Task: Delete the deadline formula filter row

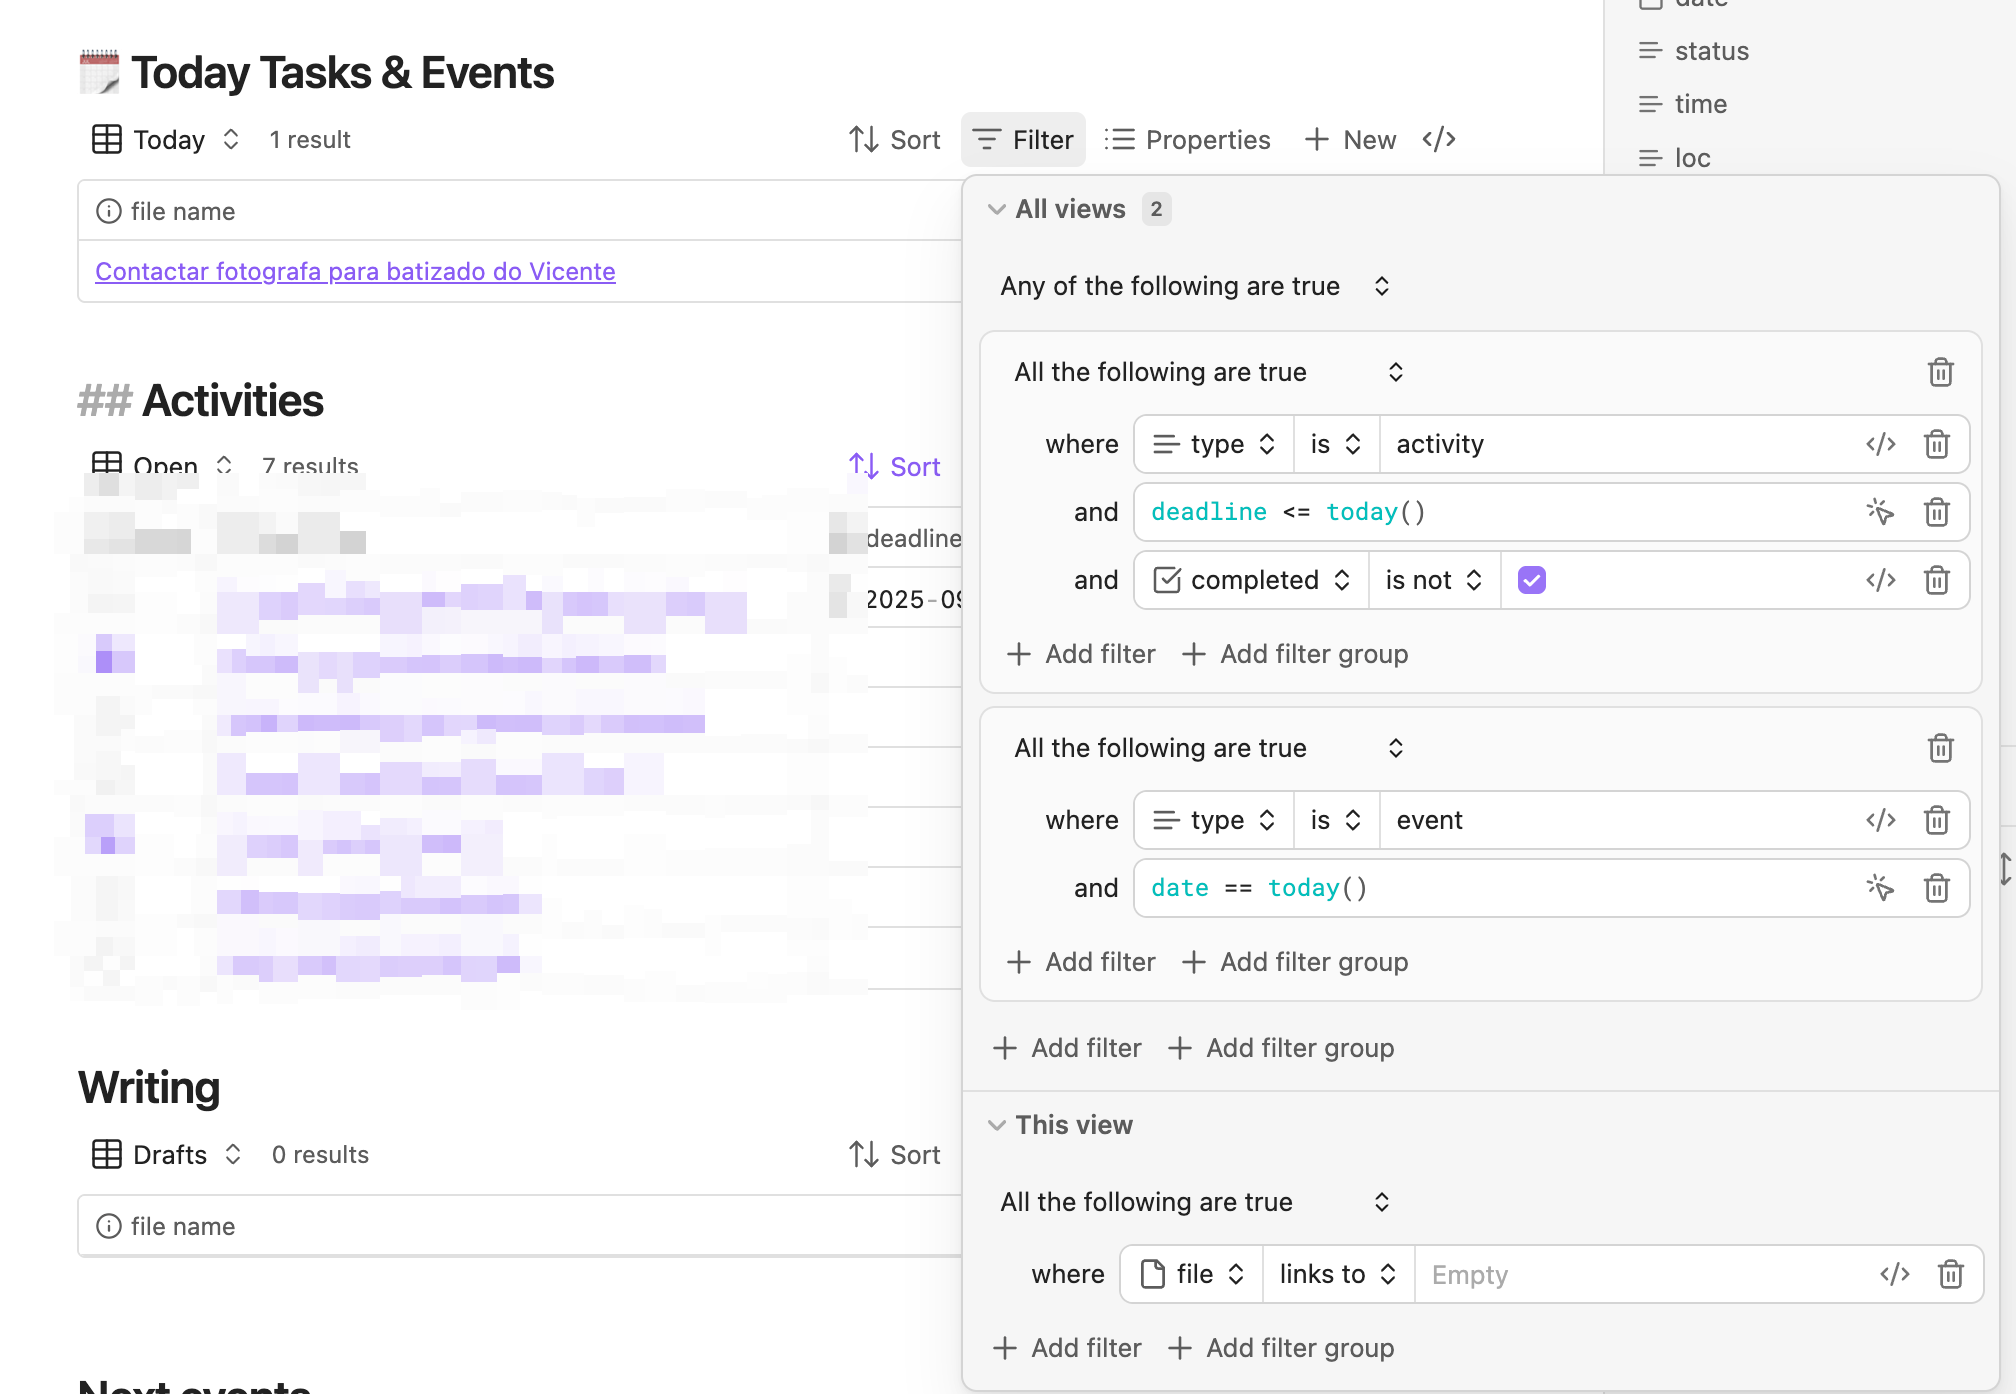Action: tap(1937, 512)
